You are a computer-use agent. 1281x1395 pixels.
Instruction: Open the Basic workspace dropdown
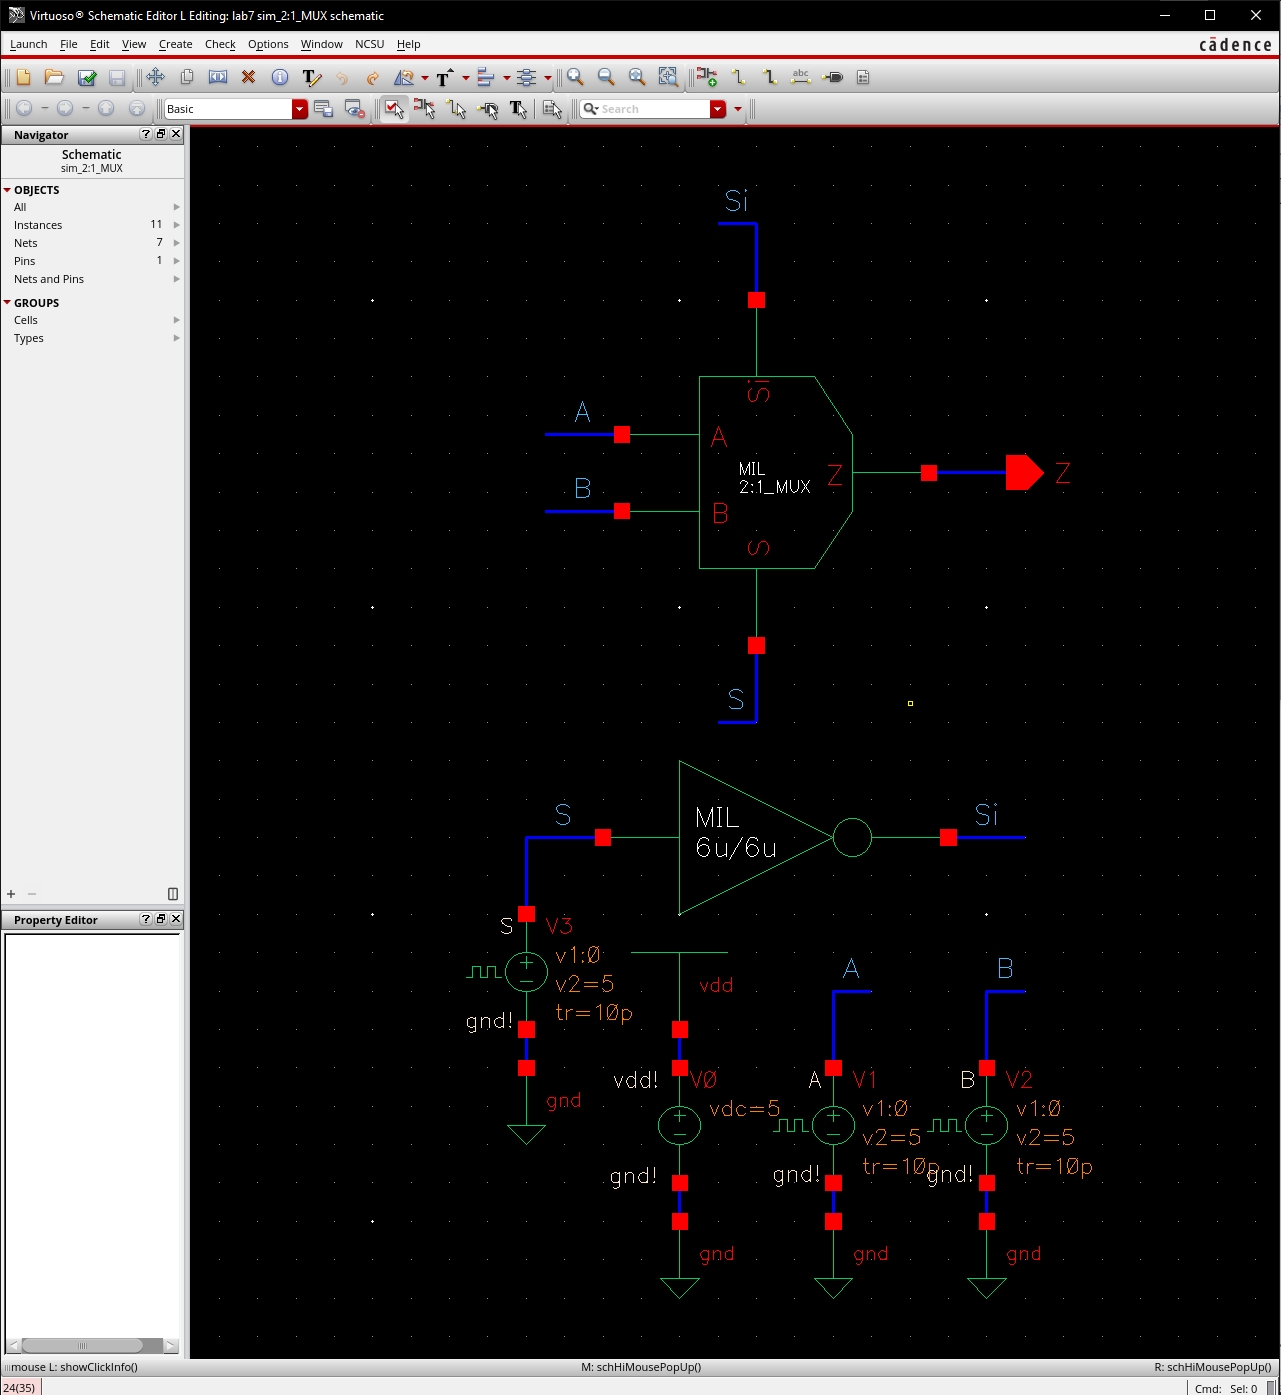point(299,109)
